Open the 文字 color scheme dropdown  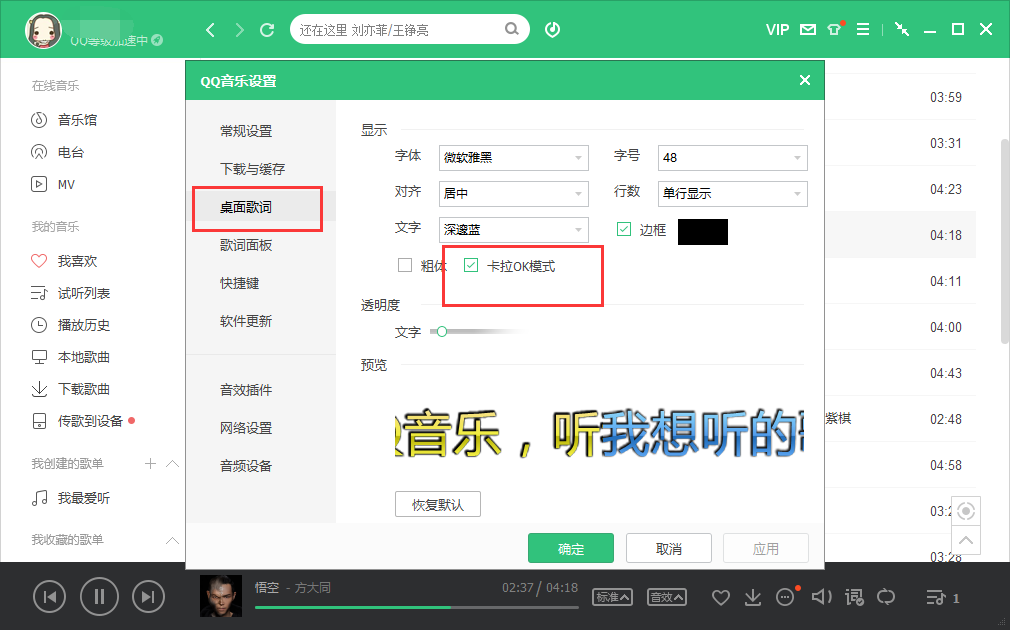tap(513, 230)
